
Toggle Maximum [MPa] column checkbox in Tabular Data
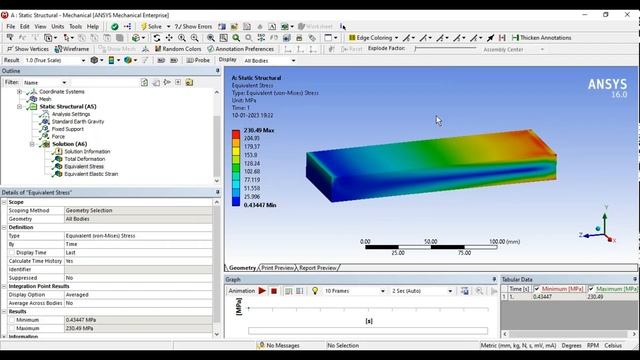591,289
